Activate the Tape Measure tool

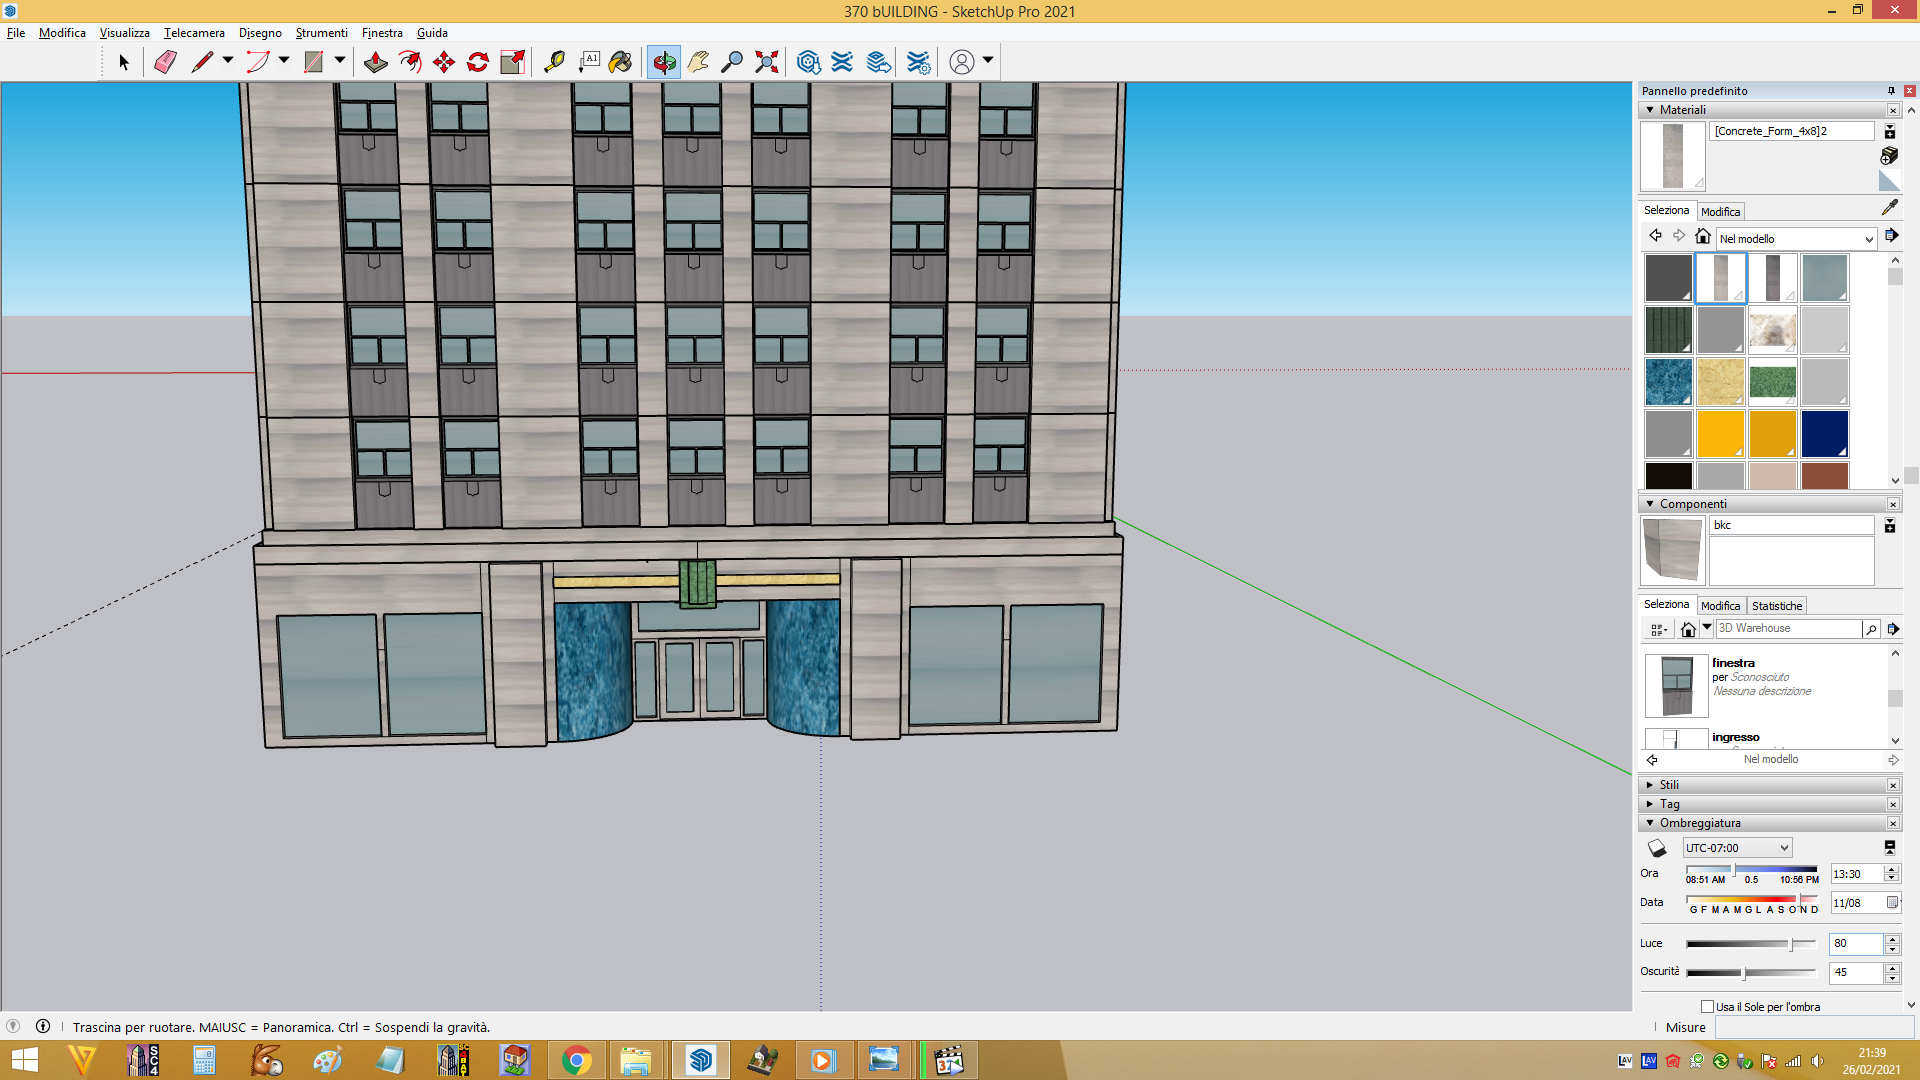pyautogui.click(x=554, y=62)
